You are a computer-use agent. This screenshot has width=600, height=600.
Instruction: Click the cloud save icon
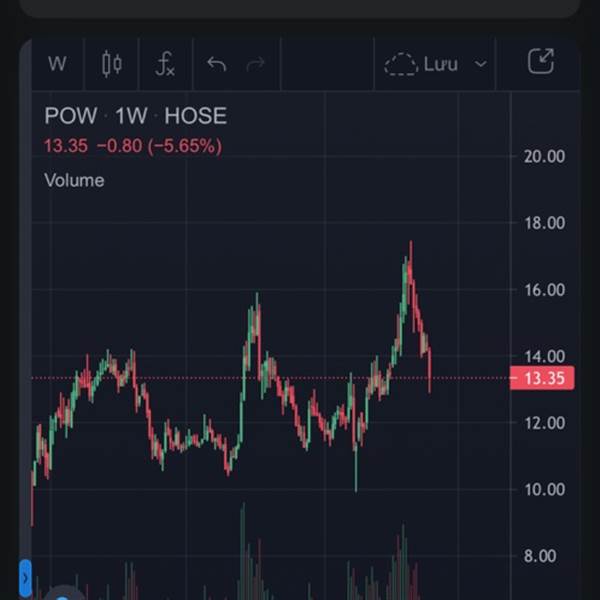tap(400, 65)
